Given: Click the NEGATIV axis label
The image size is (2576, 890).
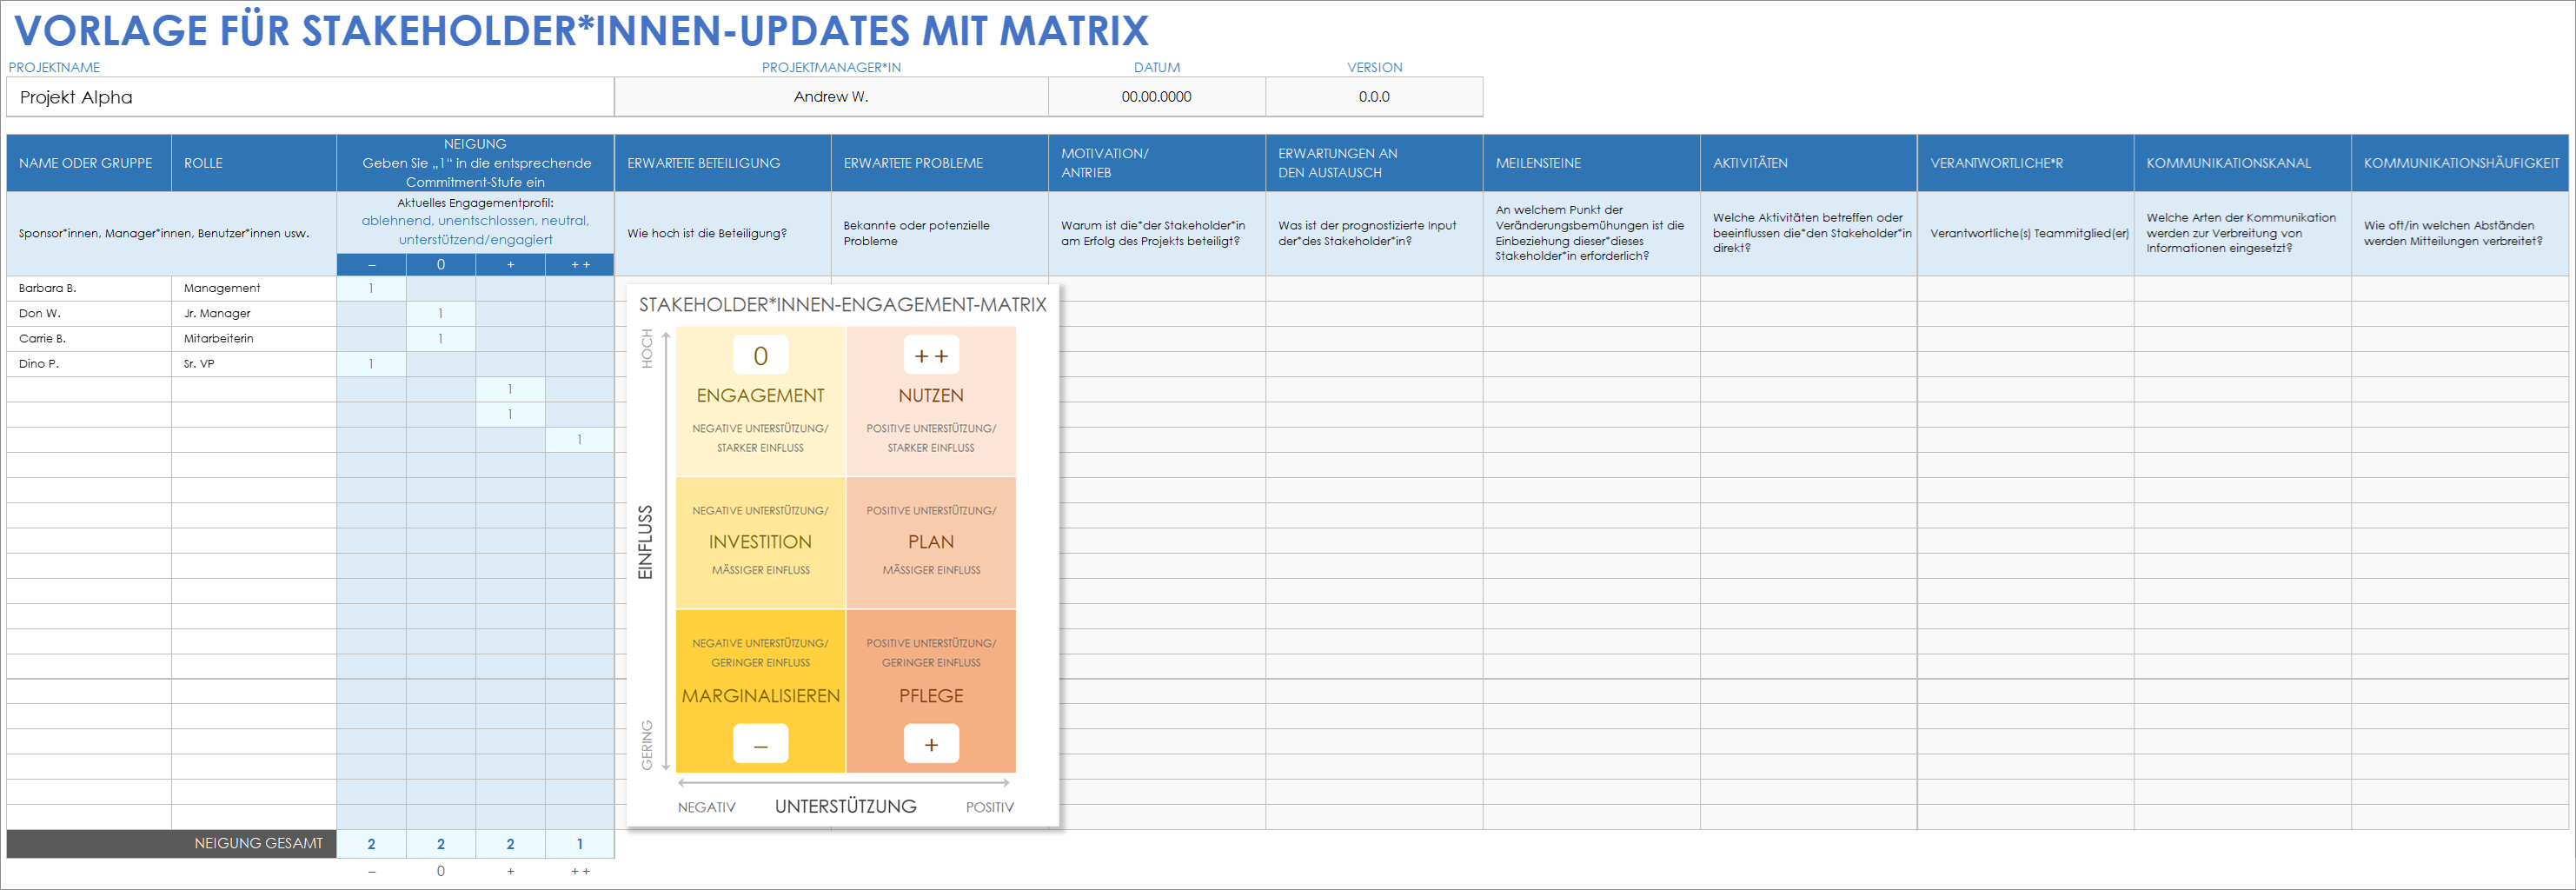Looking at the screenshot, I should pos(707,807).
